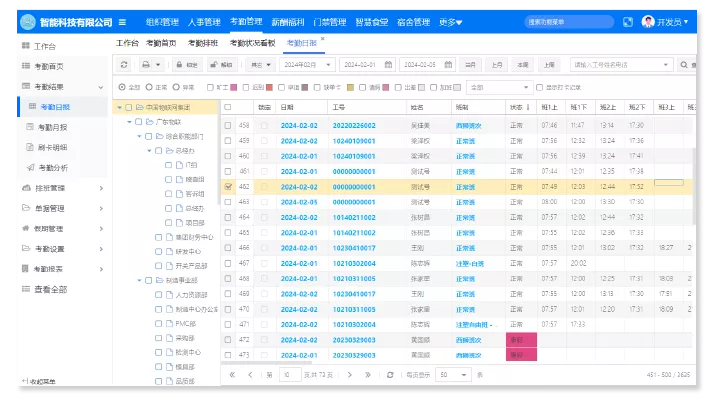The height and width of the screenshot is (395, 714).
Task: Check the 广东物联 tree node checkbox
Action: (x=138, y=122)
